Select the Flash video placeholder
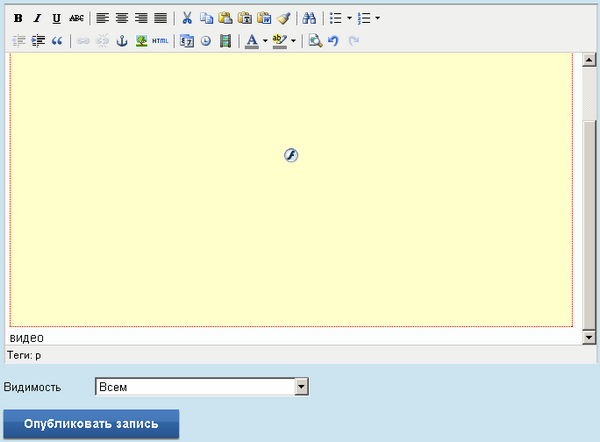Image resolution: width=600 pixels, height=442 pixels. point(291,190)
